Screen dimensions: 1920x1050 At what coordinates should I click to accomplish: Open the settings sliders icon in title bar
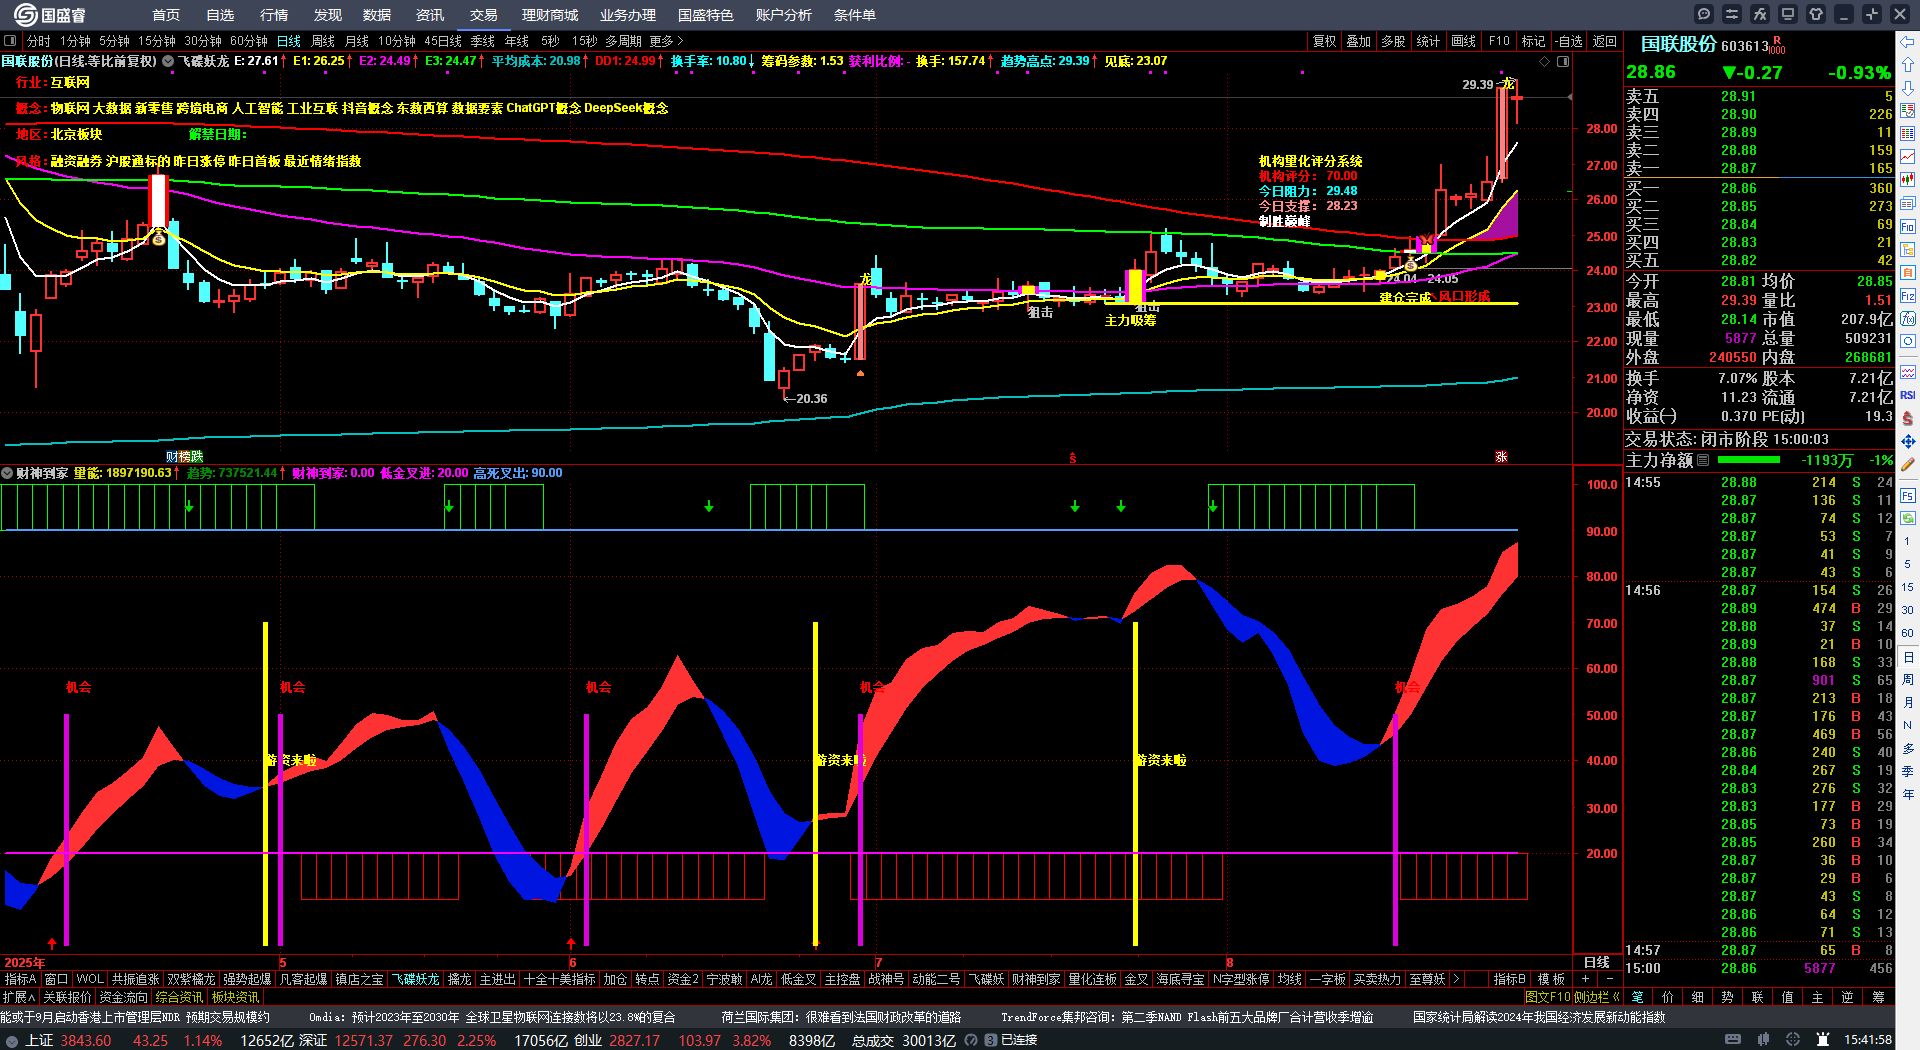tap(1732, 14)
